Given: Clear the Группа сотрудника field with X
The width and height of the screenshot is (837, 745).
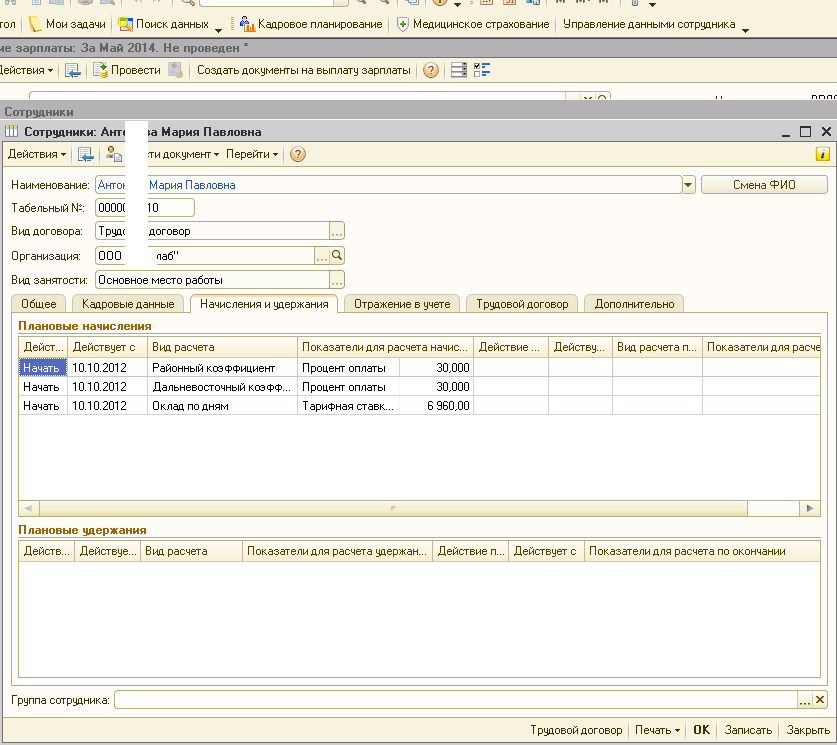Looking at the screenshot, I should [x=821, y=700].
